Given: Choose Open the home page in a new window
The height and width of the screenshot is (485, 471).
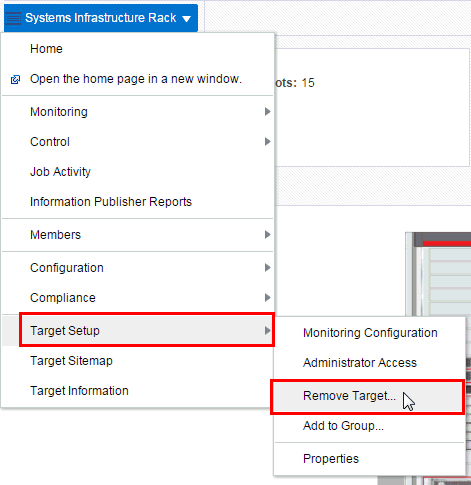Looking at the screenshot, I should pos(138,79).
